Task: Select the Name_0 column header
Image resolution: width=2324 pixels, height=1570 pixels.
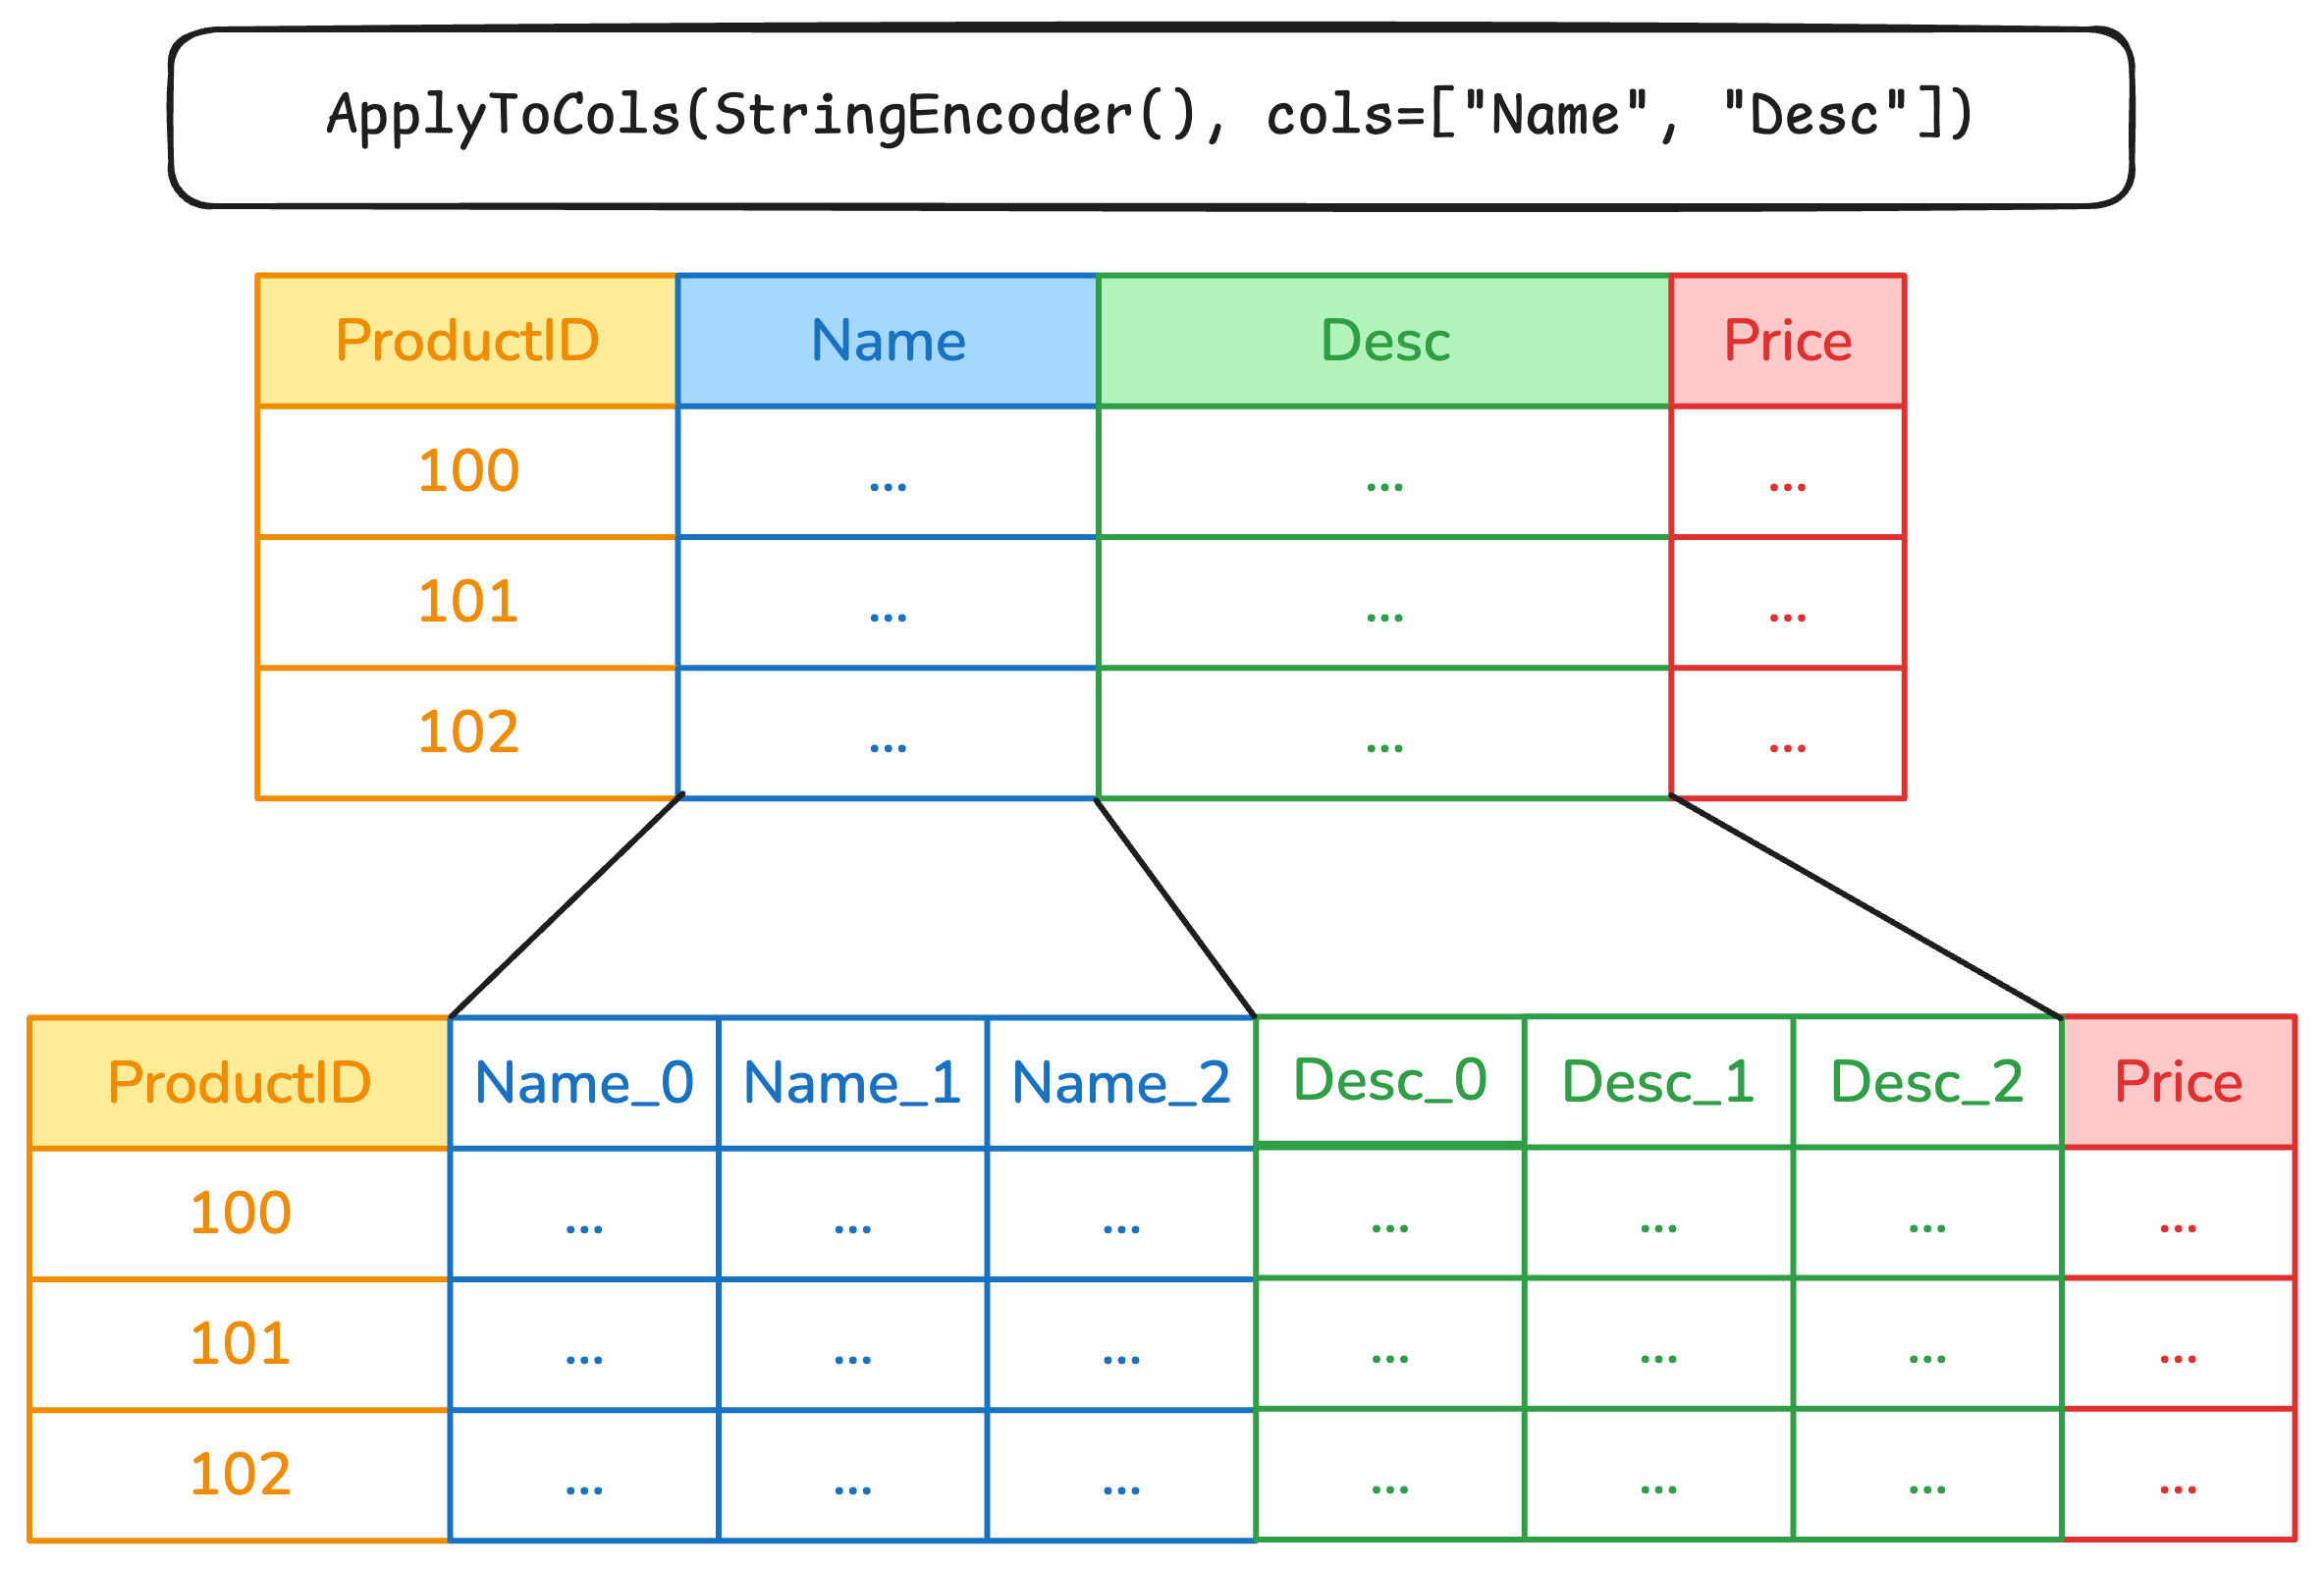Action: tap(584, 1083)
